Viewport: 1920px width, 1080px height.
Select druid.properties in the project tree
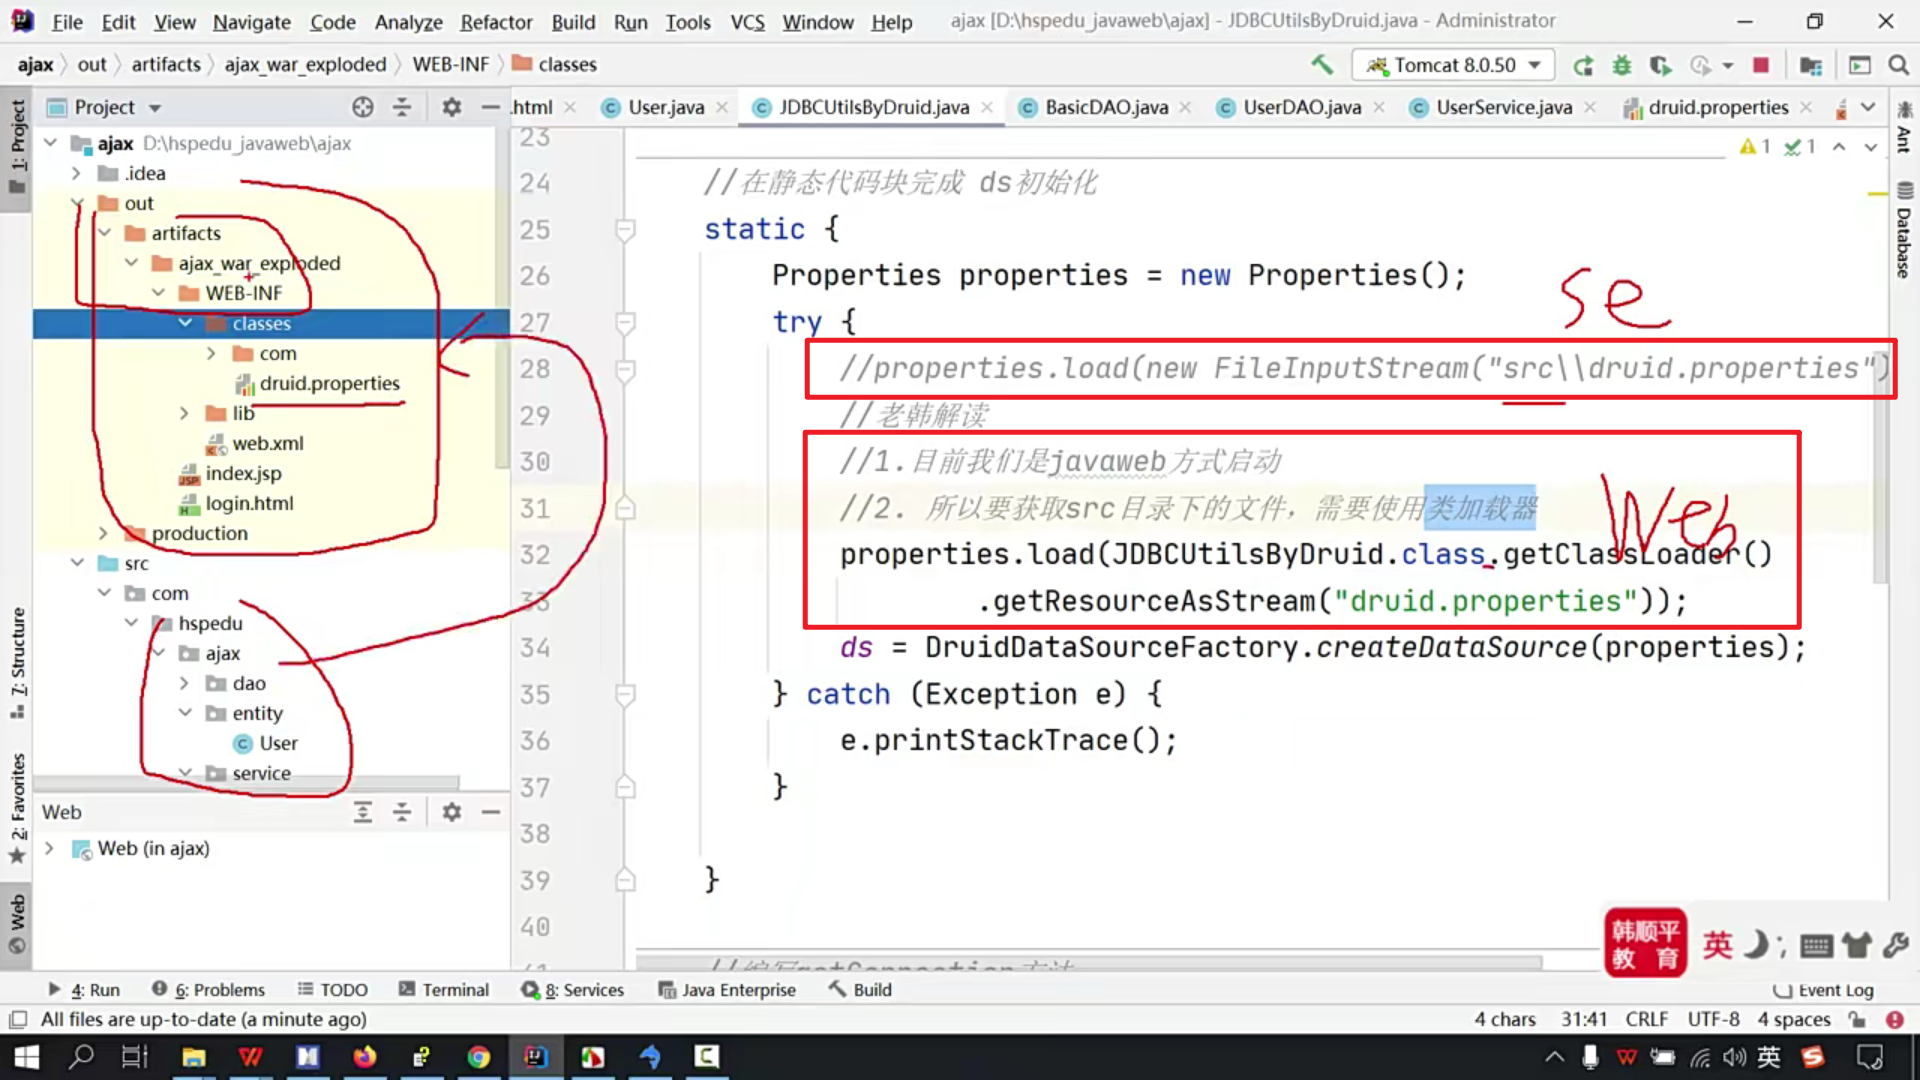coord(329,383)
